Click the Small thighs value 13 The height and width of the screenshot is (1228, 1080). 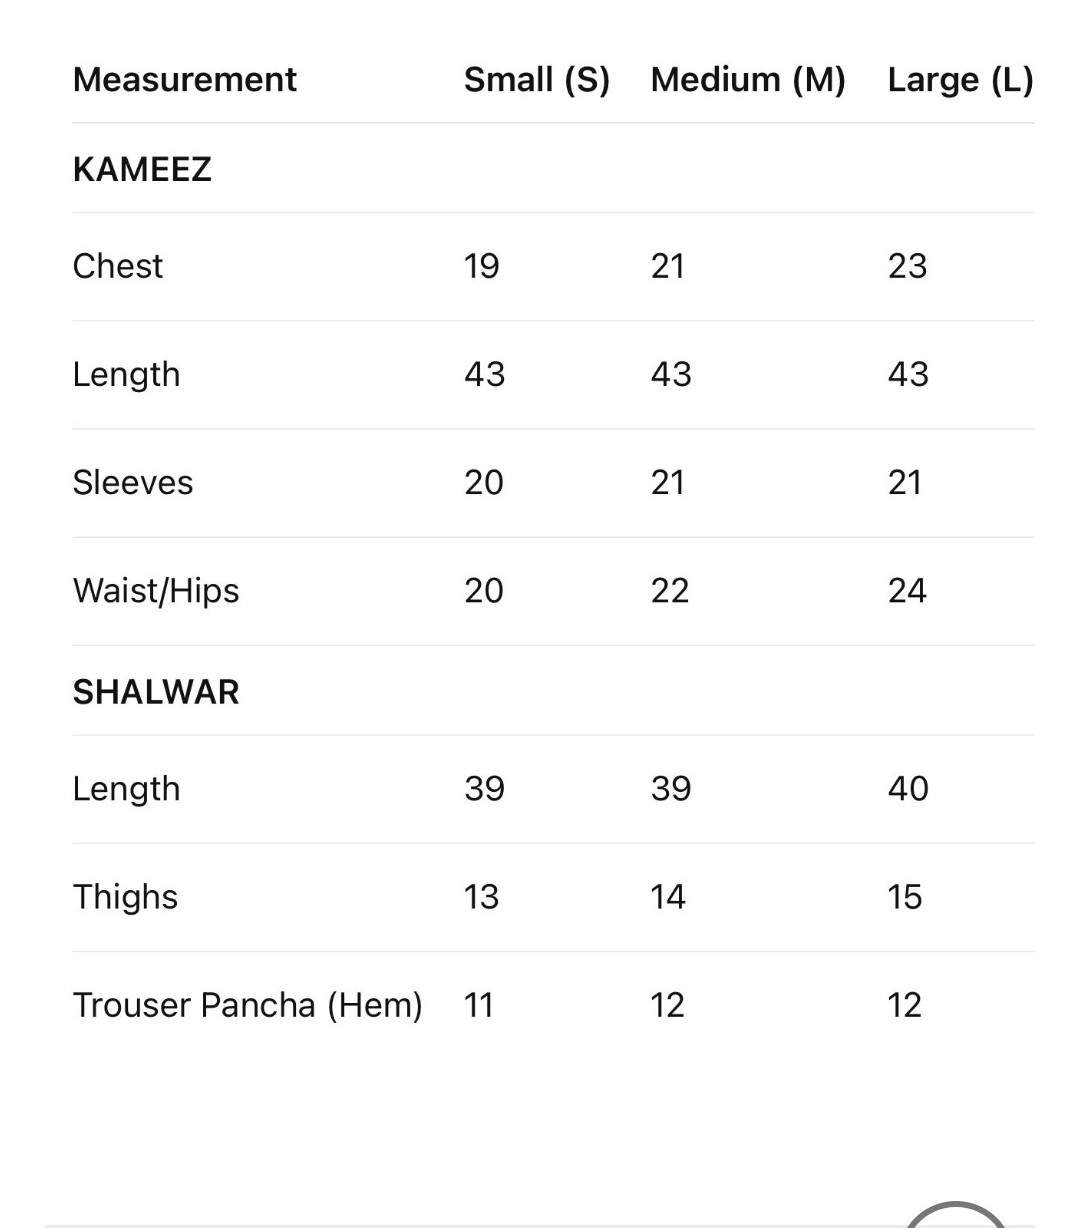(481, 897)
